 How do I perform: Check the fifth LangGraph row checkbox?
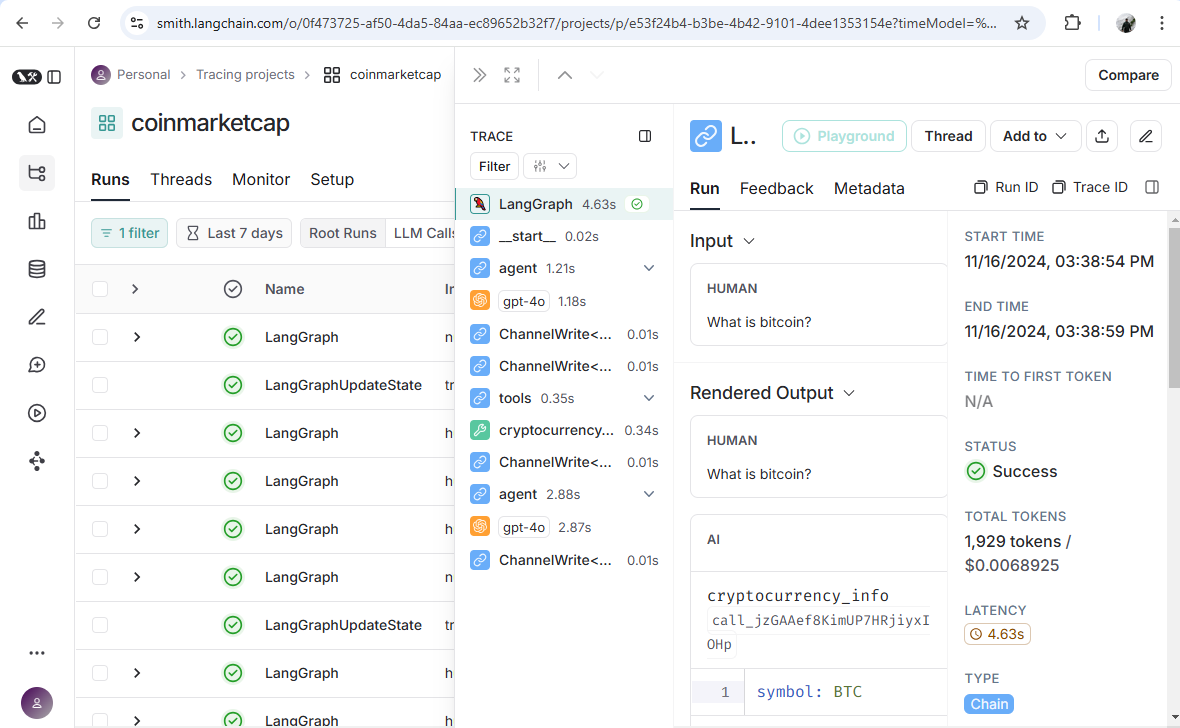point(100,577)
